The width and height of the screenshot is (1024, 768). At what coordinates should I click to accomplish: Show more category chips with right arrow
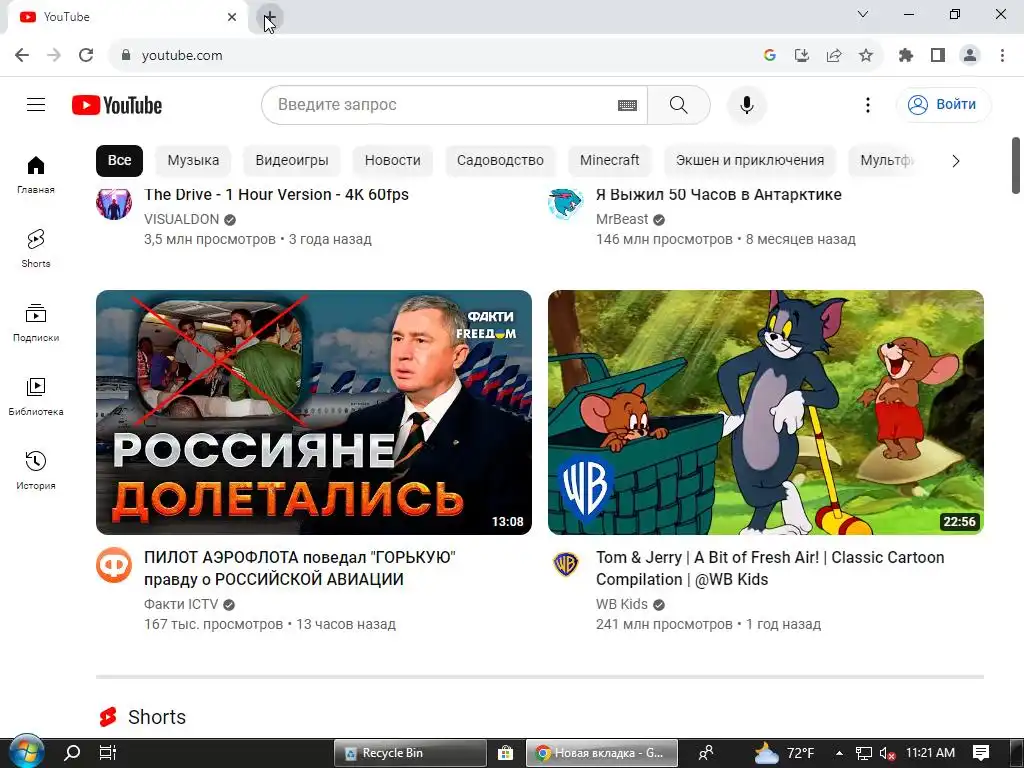point(955,161)
